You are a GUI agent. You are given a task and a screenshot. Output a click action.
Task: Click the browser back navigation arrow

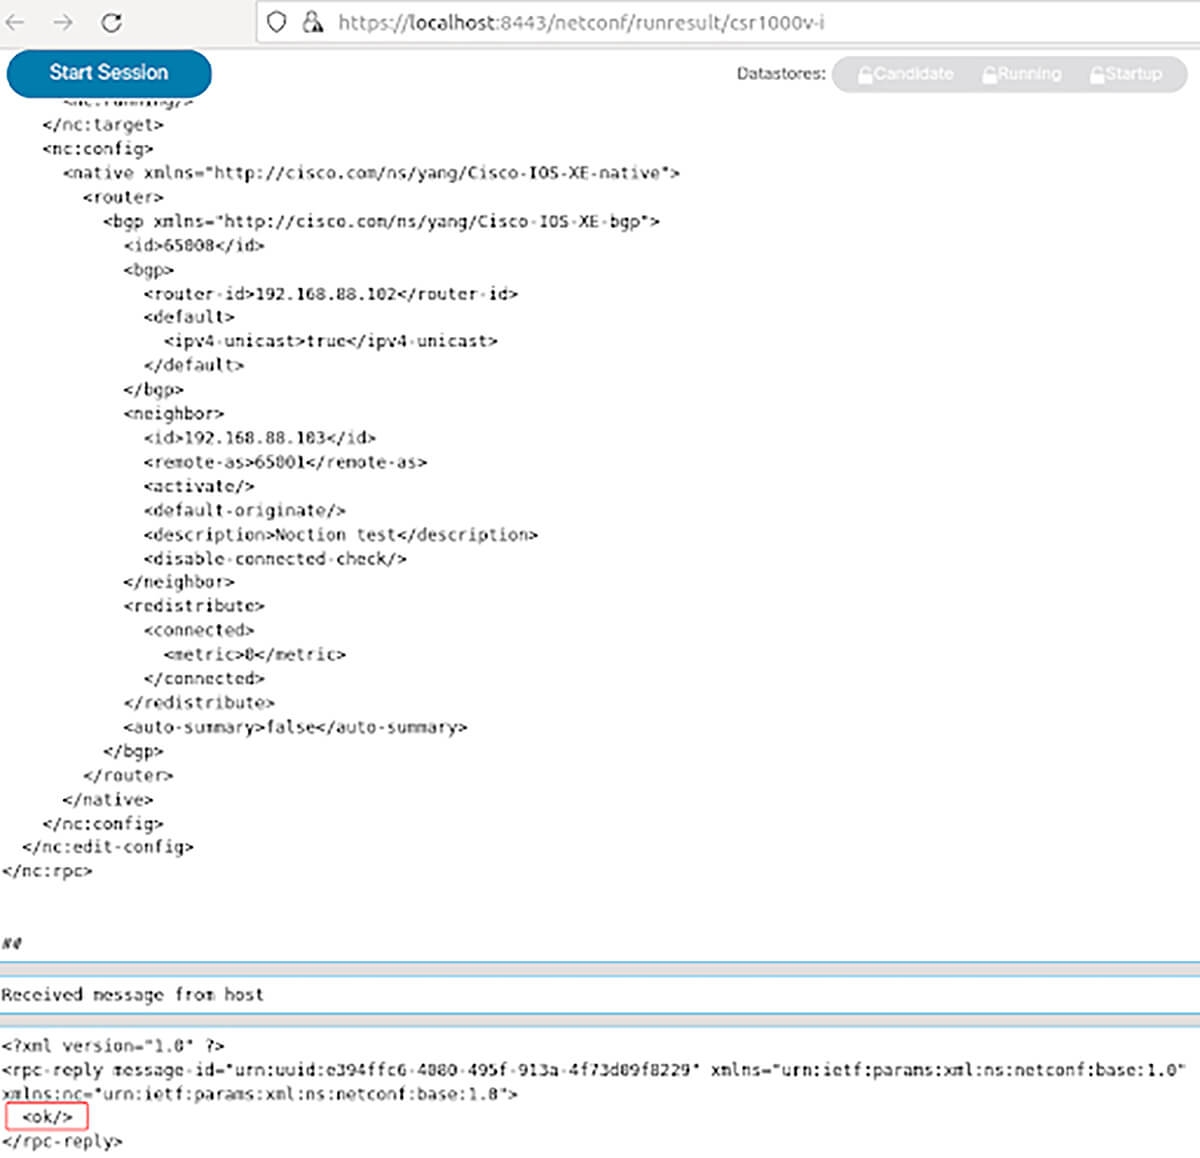[18, 20]
